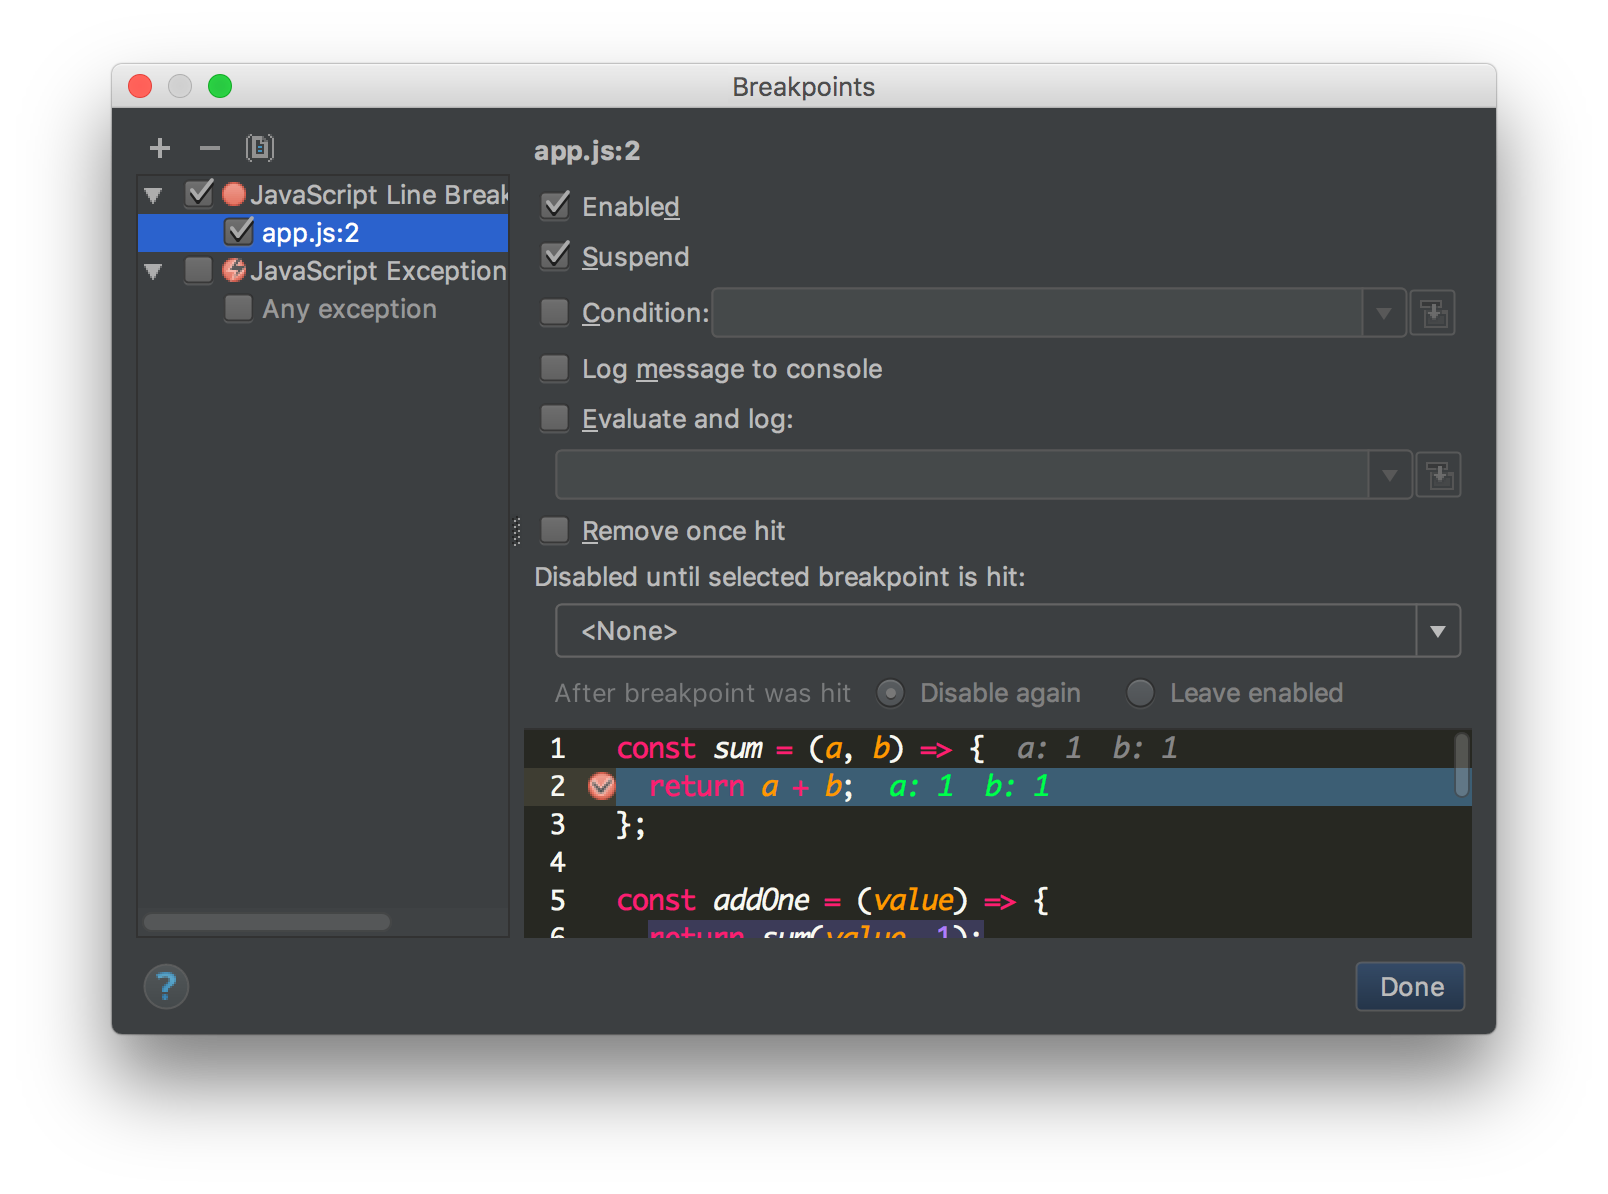The height and width of the screenshot is (1194, 1608).
Task: Open help via the question mark icon
Action: click(x=166, y=987)
